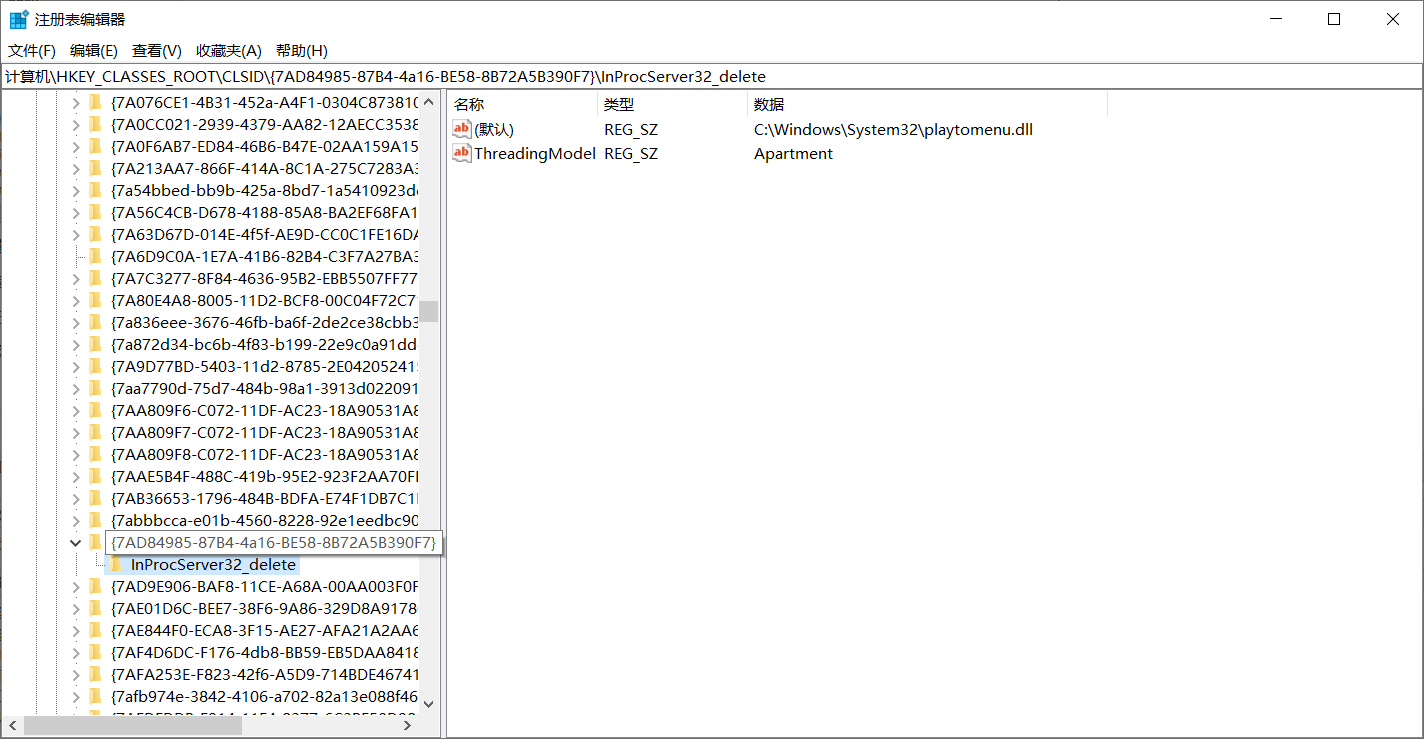Click the registry path address bar
This screenshot has width=1424, height=739.
(712, 76)
